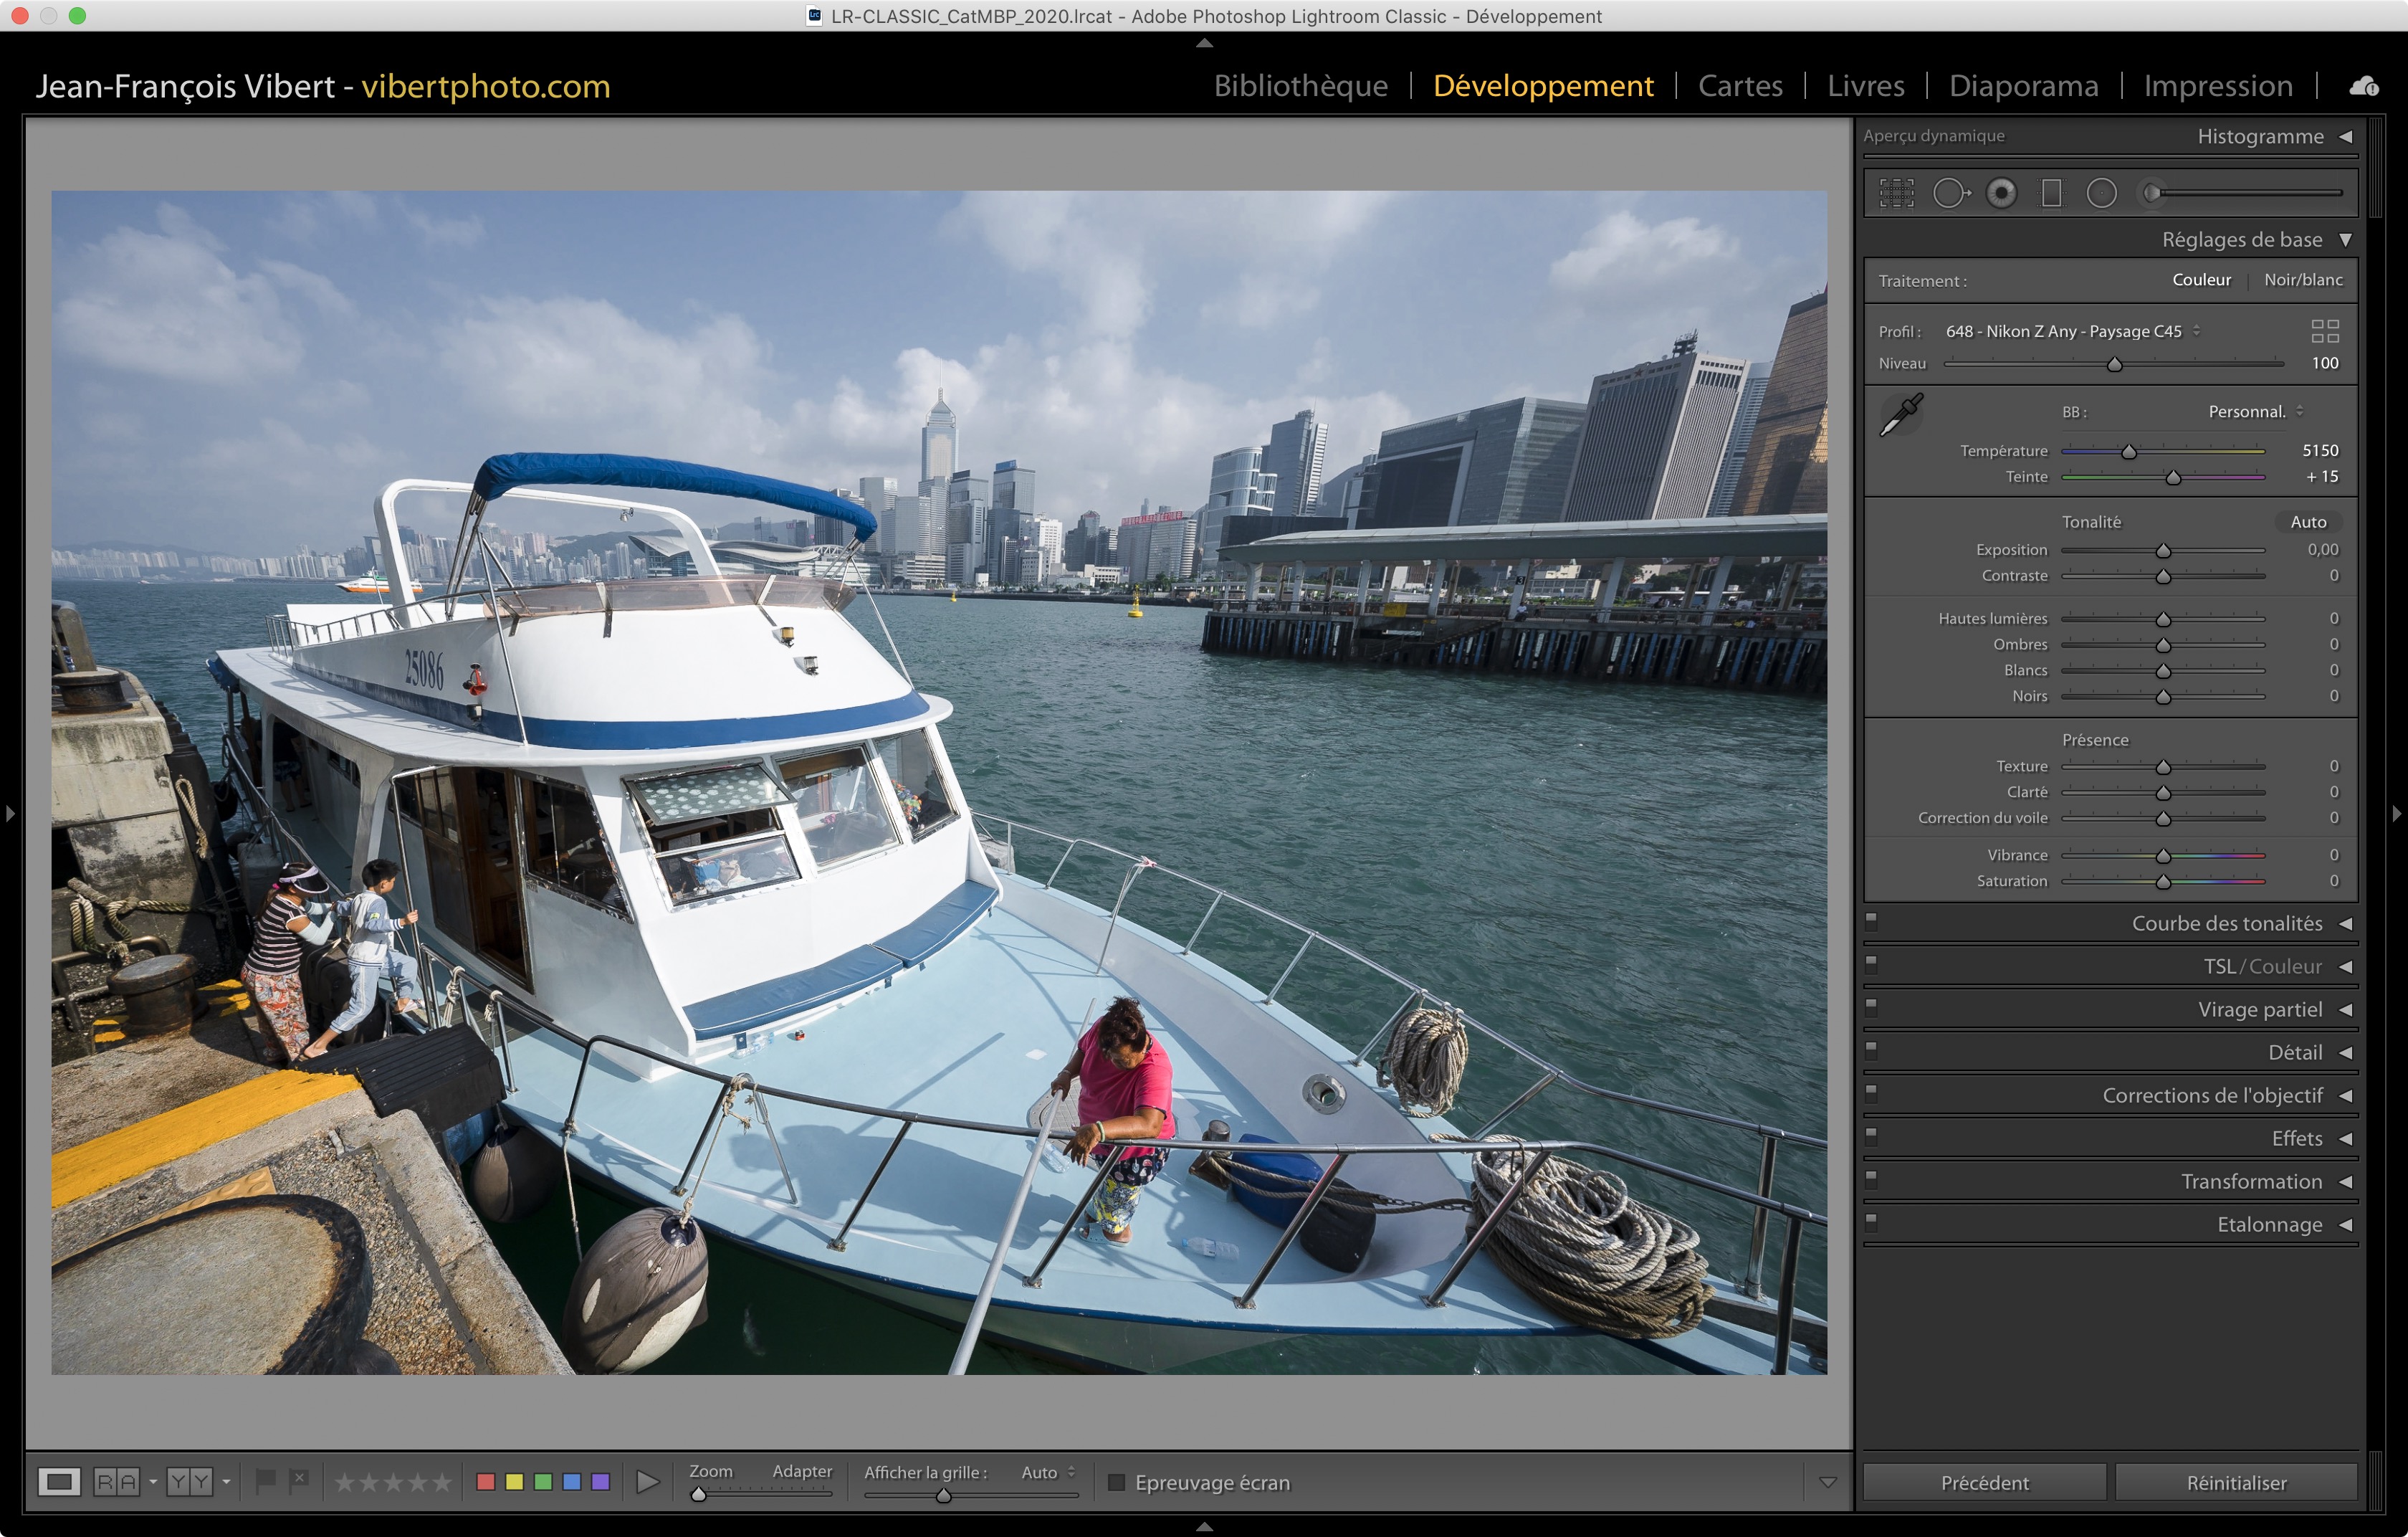Switch to the Bibliothèque module
Screen dimensions: 2408x1537
pos(1300,86)
